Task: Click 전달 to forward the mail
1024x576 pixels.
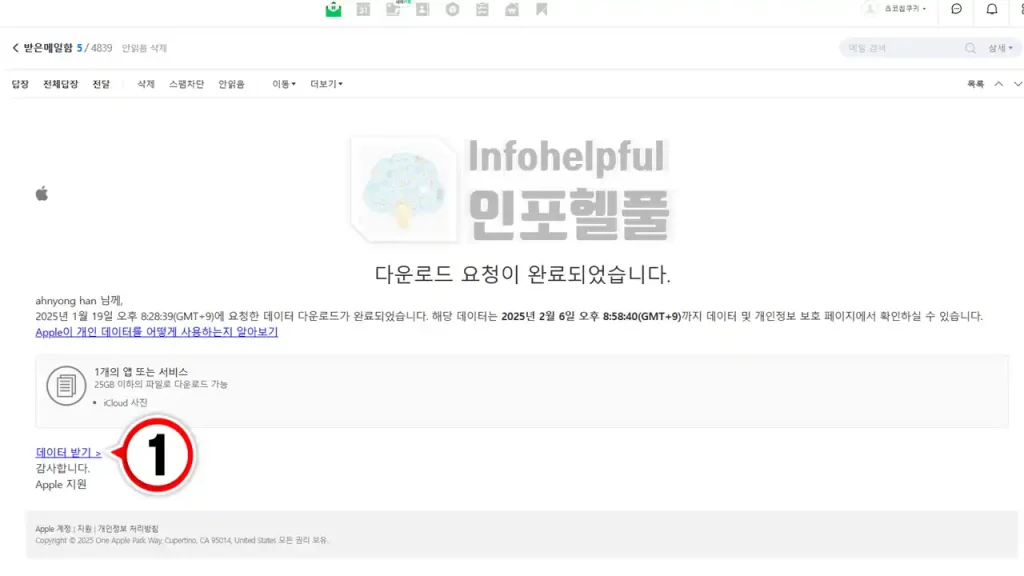Action: tap(101, 84)
